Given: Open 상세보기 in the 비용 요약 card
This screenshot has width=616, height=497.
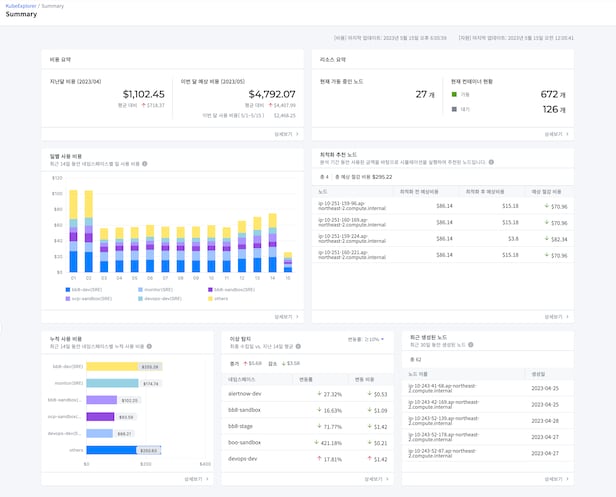Looking at the screenshot, I should click(x=281, y=133).
